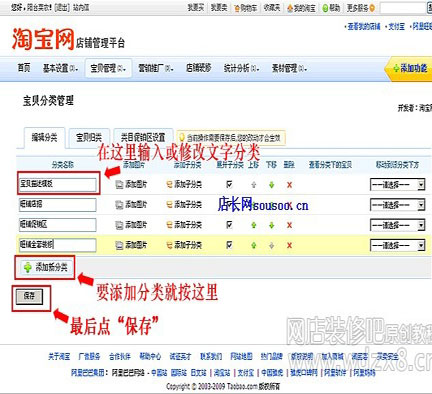Viewport: 432px width, 394px height.
Task: Expand 素材管理 navigation menu
Action: pos(289,68)
